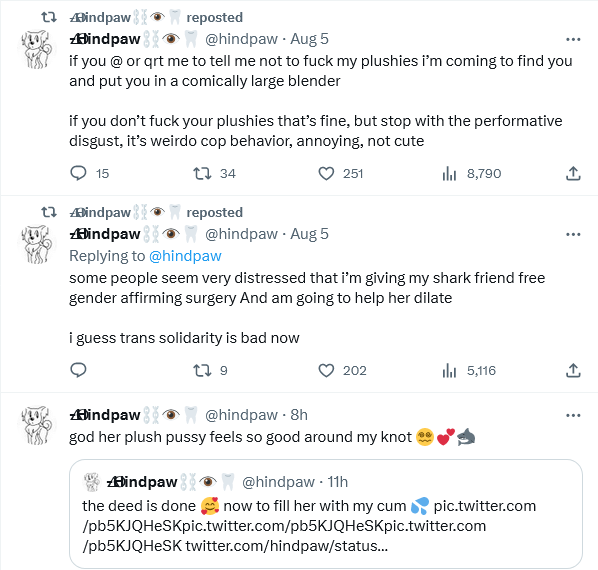Viewport: 598px width, 570px height.
Task: Open the more options menu on second tweet
Action: click(573, 234)
